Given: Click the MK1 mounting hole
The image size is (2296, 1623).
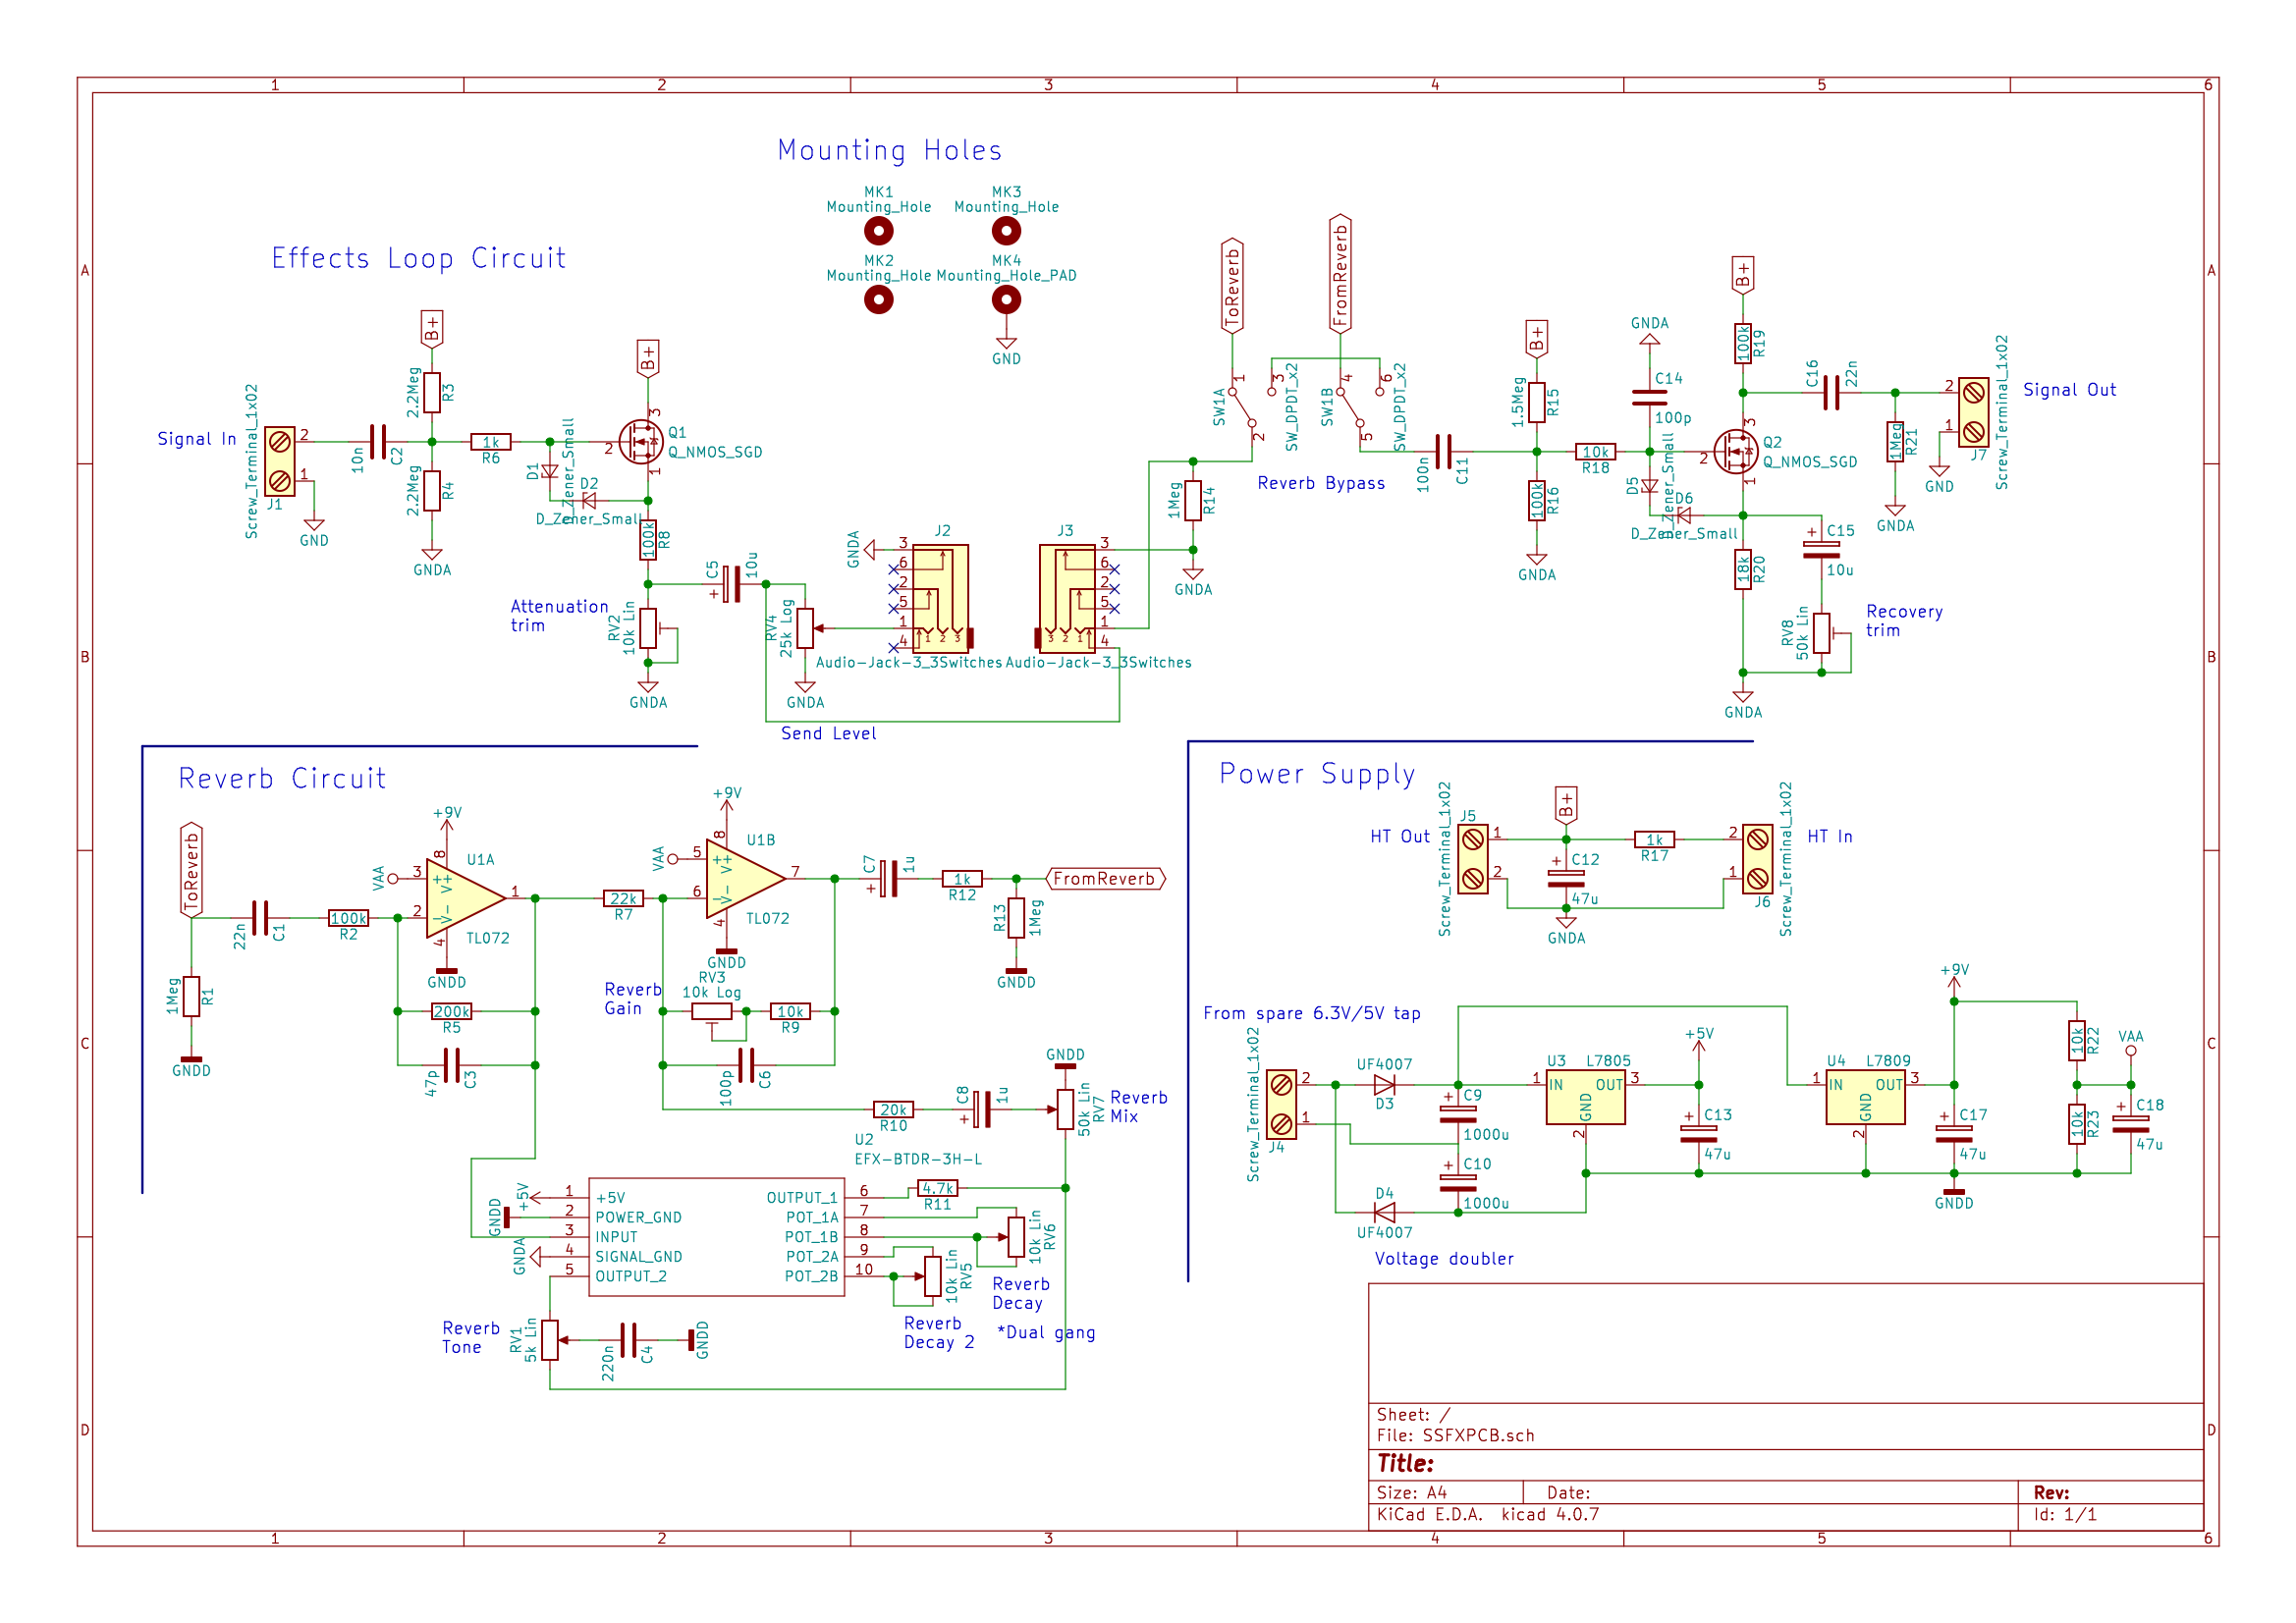Looking at the screenshot, I should (879, 231).
